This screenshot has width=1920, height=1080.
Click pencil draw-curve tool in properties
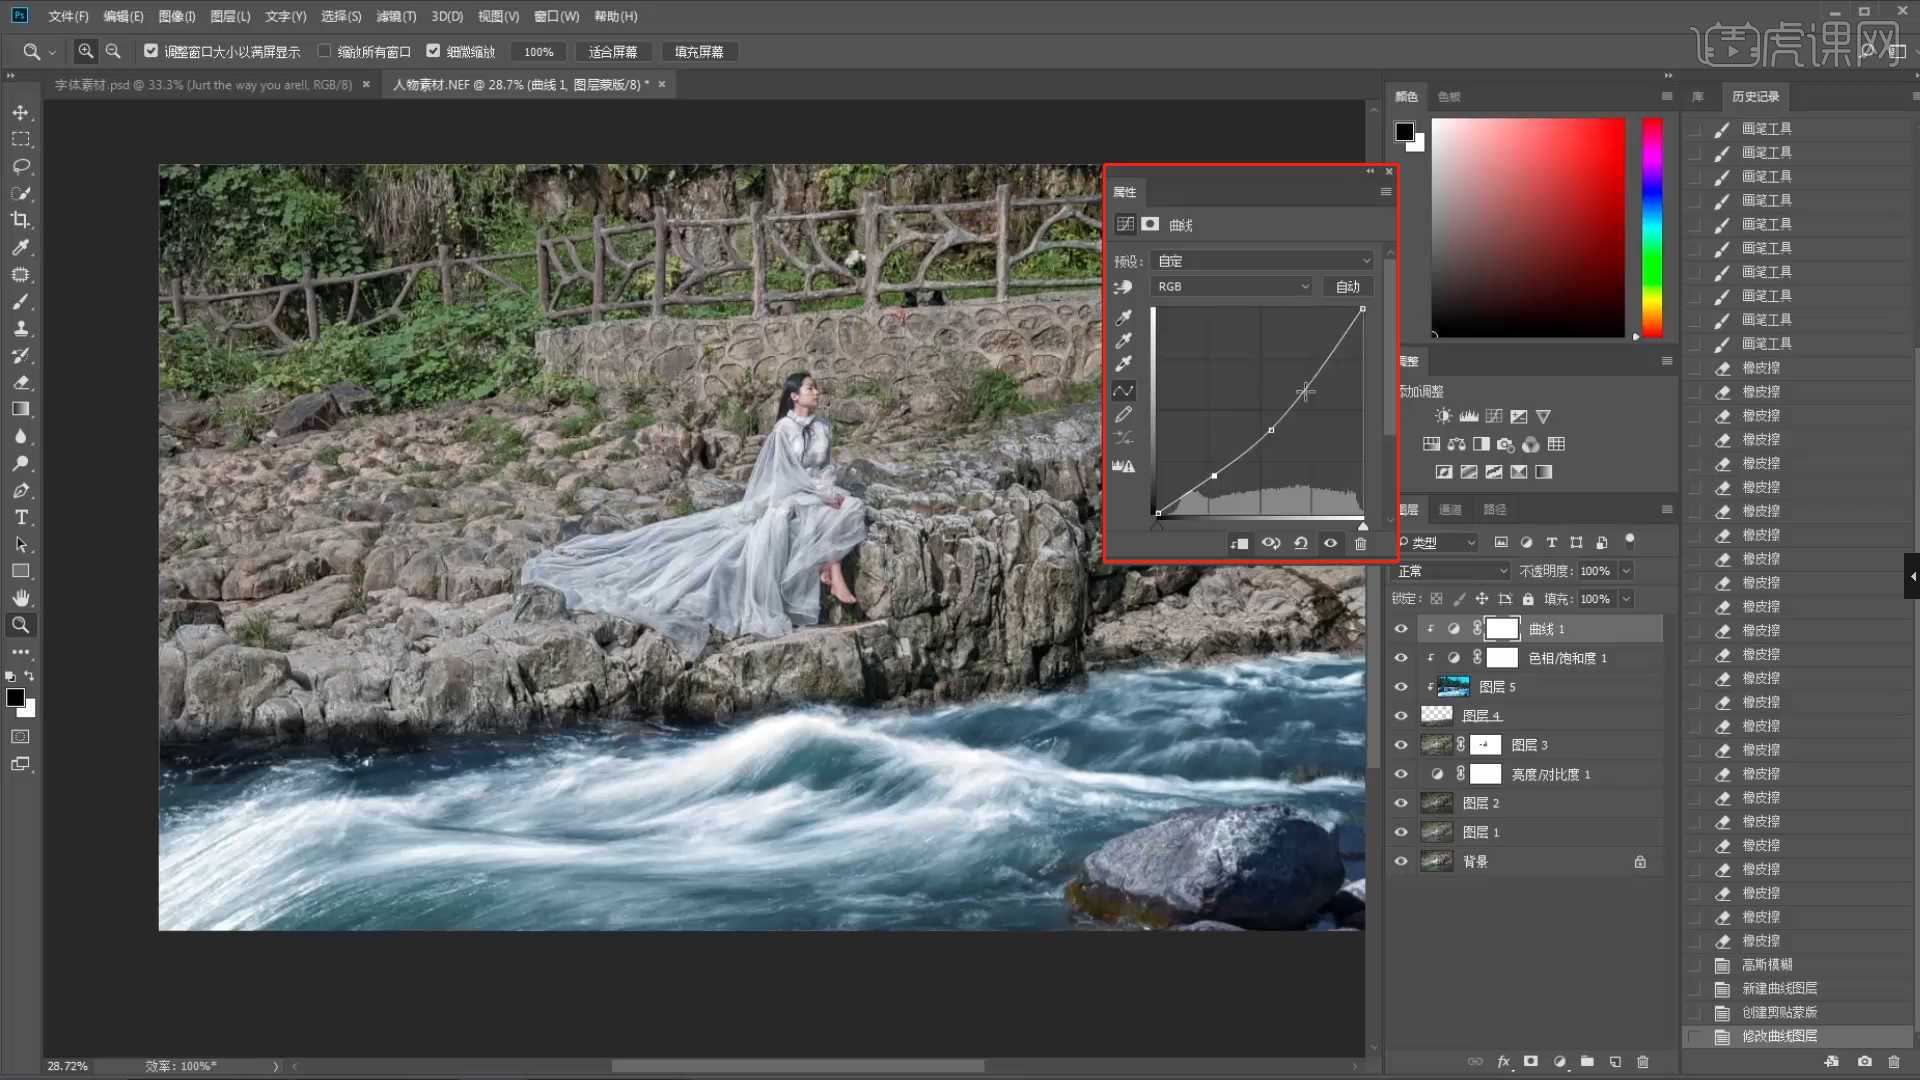pos(1123,414)
